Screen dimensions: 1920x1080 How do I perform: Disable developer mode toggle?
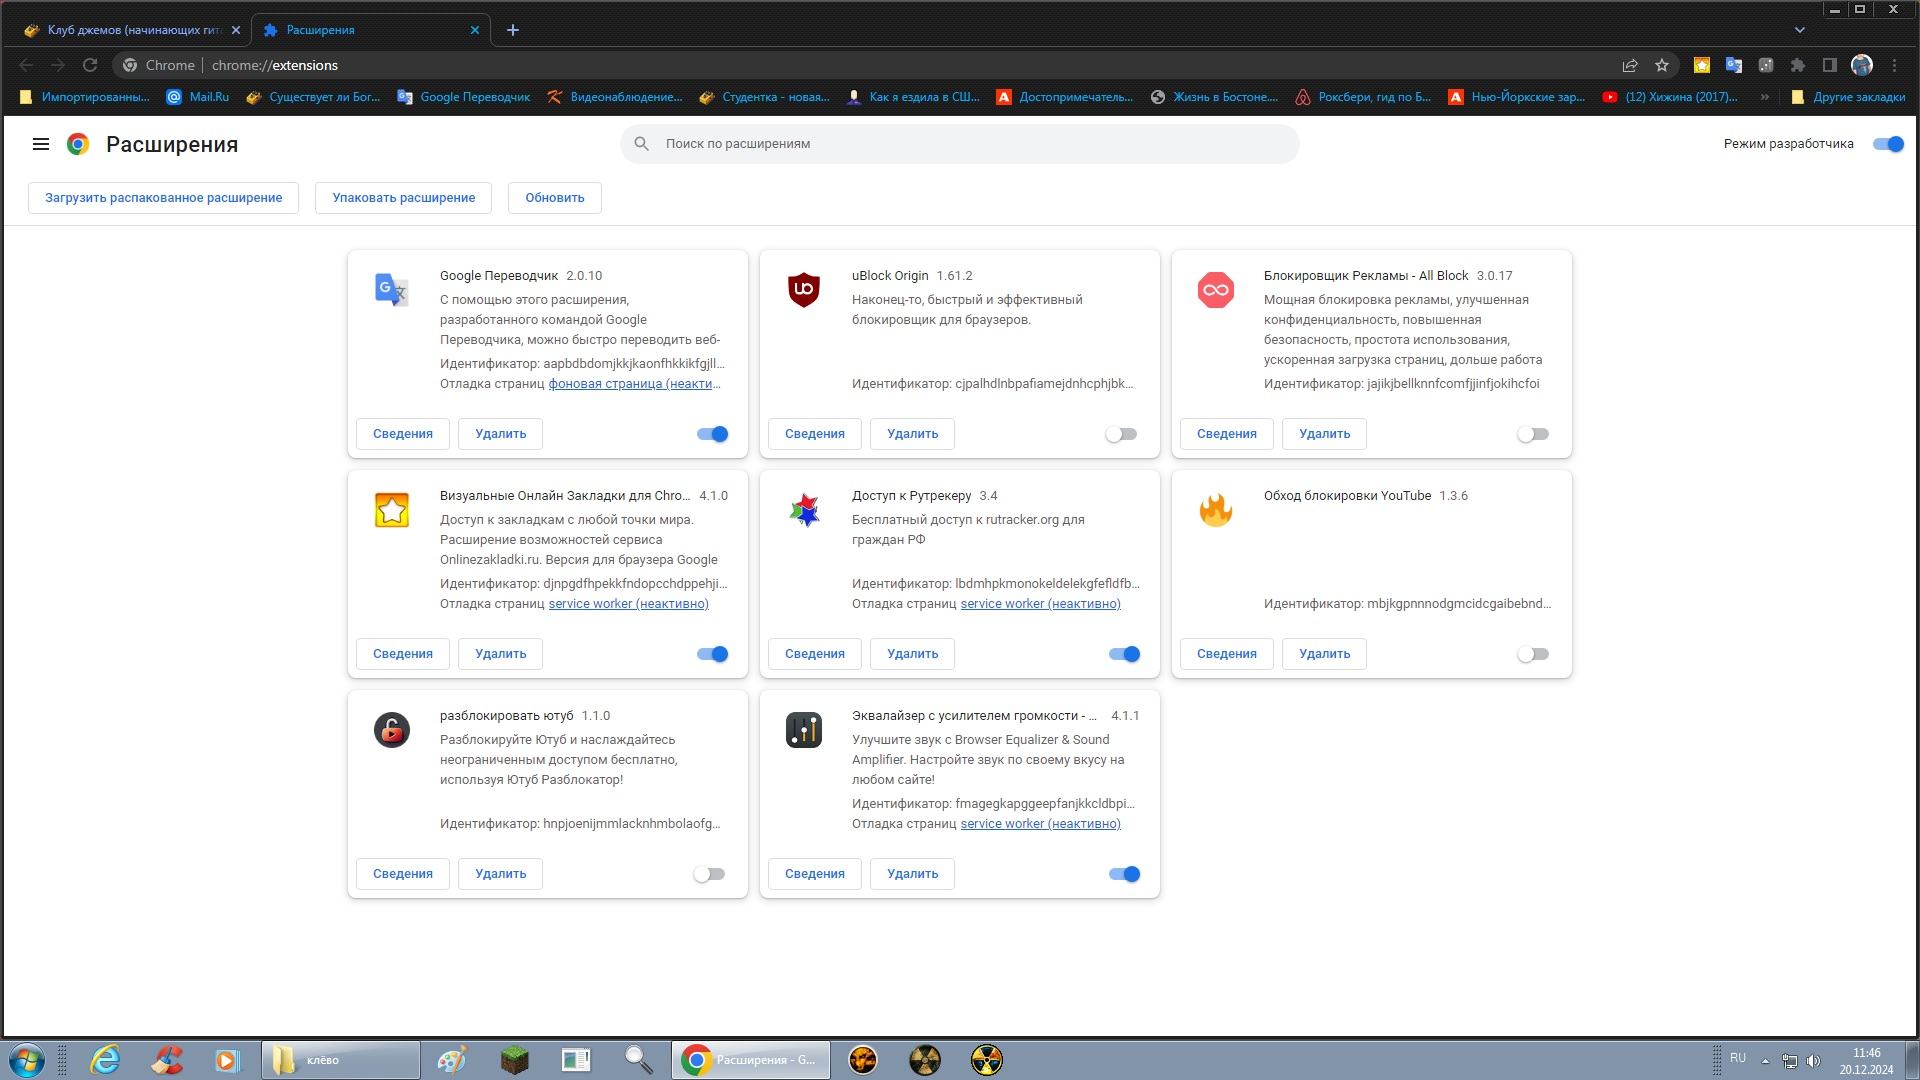click(x=1888, y=144)
